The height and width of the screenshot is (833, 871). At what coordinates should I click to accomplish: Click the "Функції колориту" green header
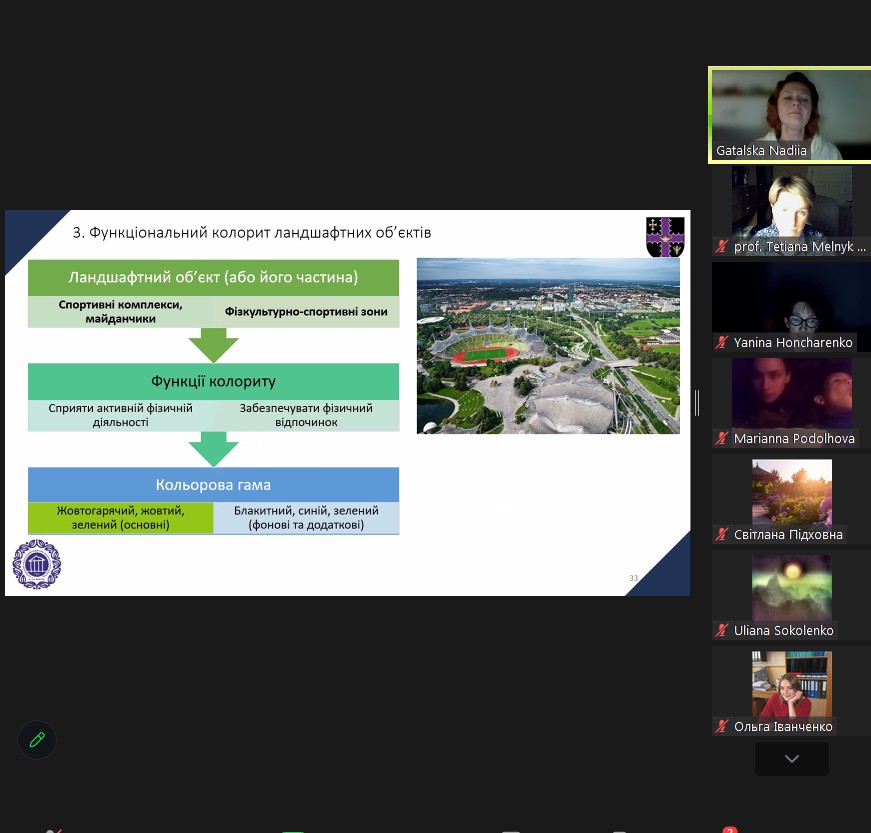213,381
